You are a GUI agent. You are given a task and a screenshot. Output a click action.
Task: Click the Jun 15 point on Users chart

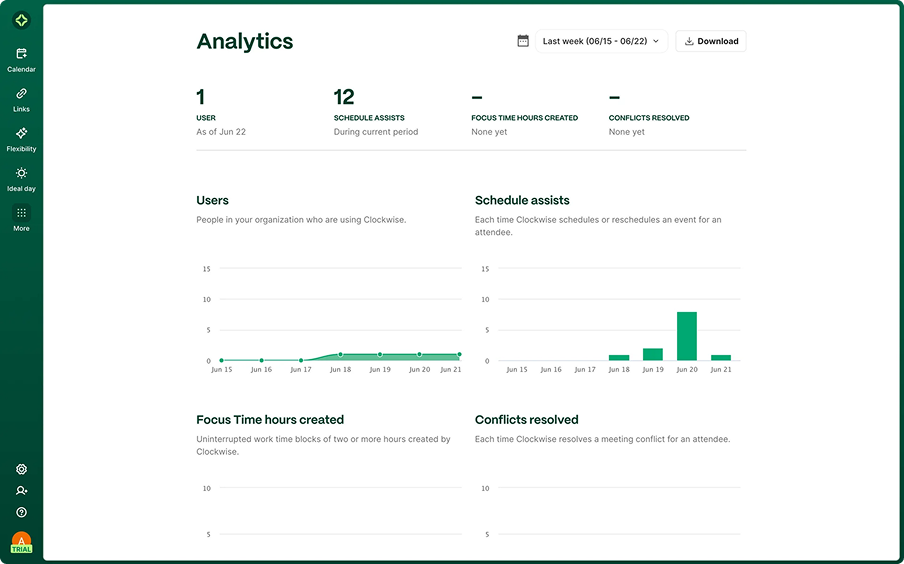(x=221, y=360)
